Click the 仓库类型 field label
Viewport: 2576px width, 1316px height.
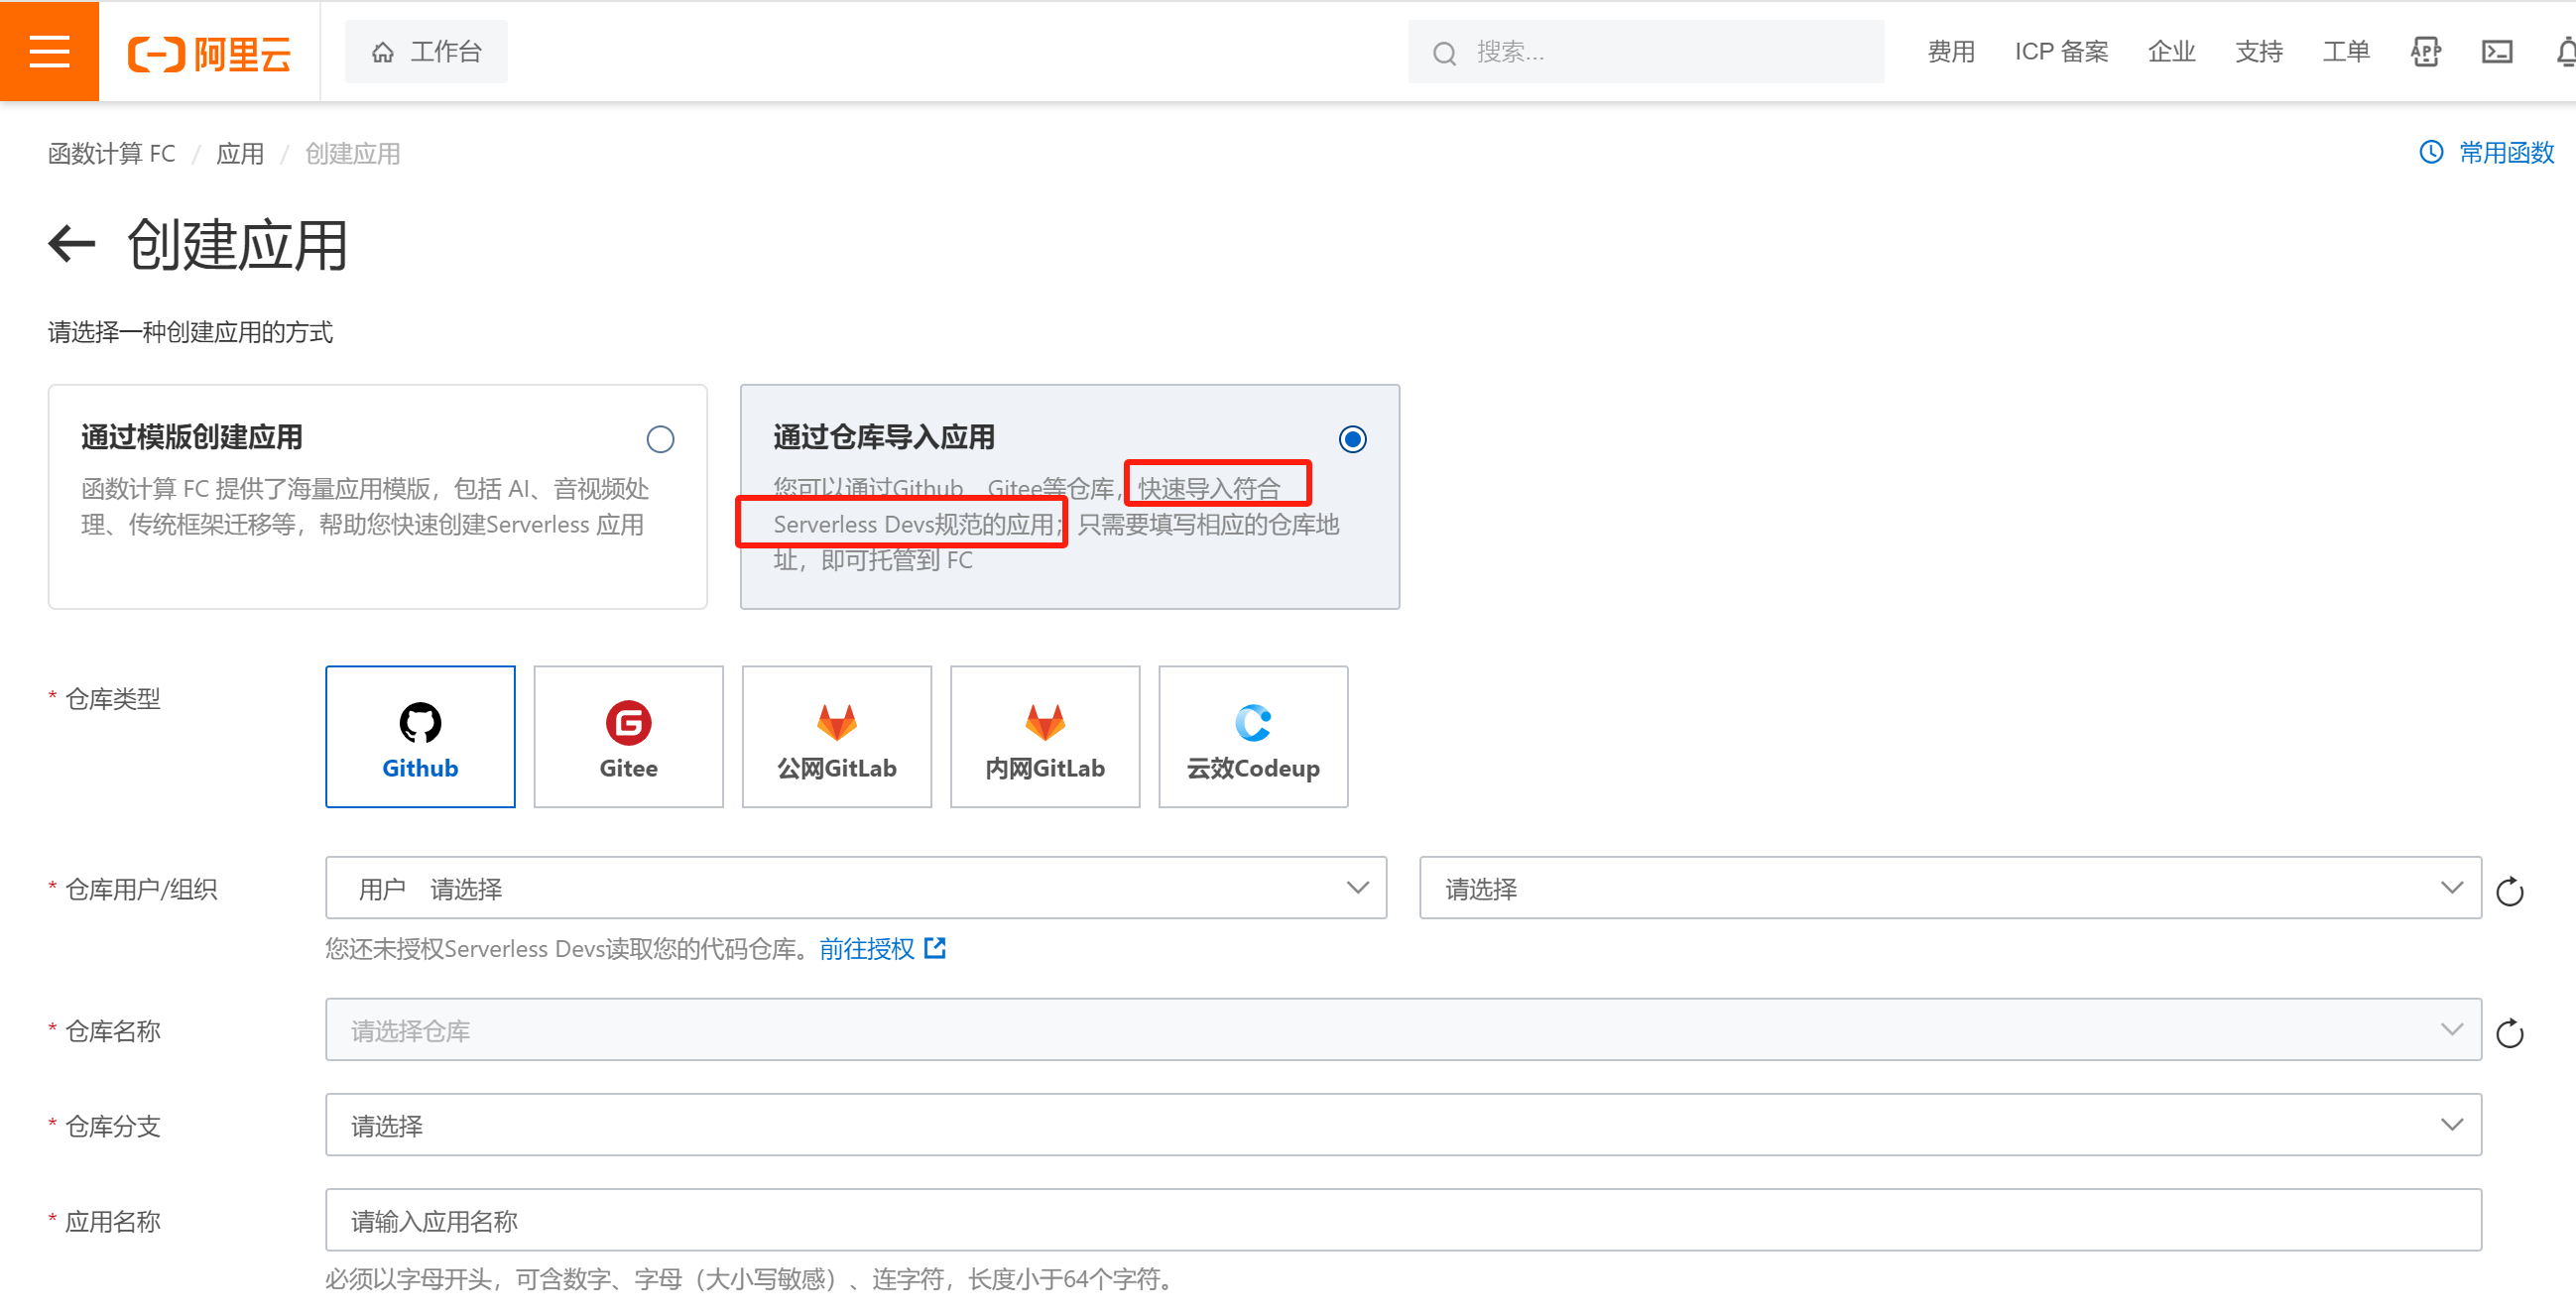point(113,699)
